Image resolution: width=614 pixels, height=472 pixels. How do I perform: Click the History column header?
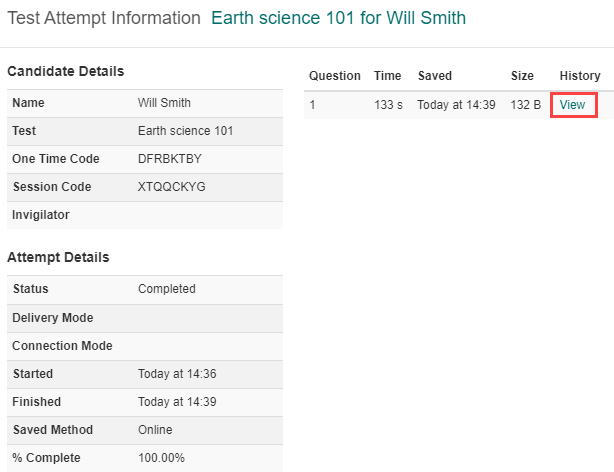(579, 76)
